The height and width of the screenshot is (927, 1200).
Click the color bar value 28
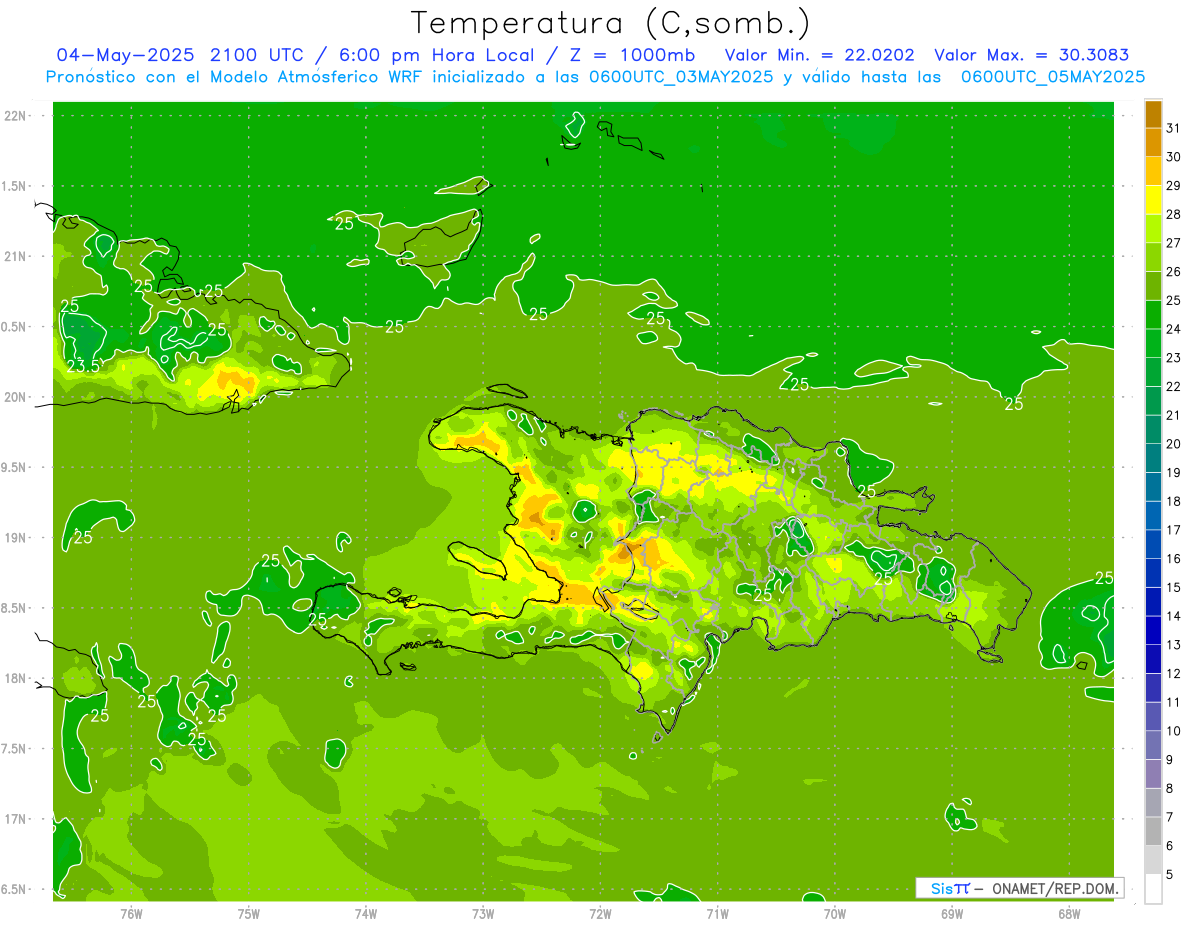click(x=1173, y=215)
